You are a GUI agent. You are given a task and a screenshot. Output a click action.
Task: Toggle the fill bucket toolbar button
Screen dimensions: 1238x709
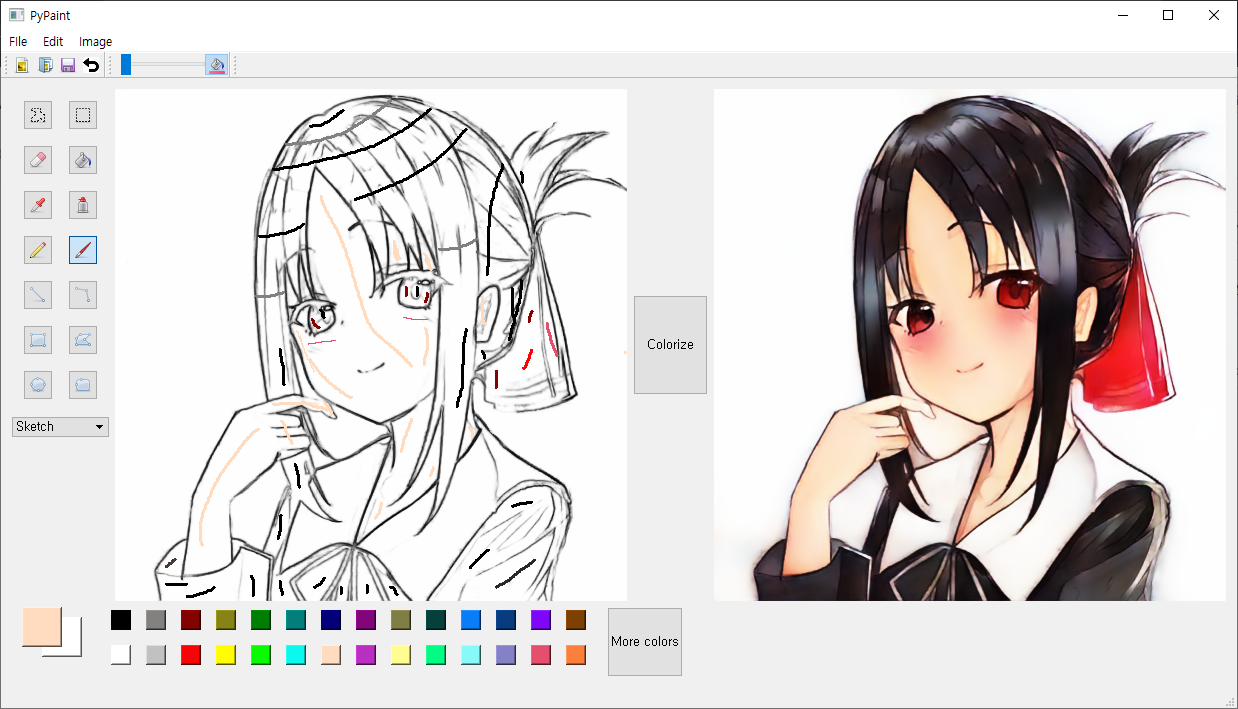pyautogui.click(x=217, y=65)
